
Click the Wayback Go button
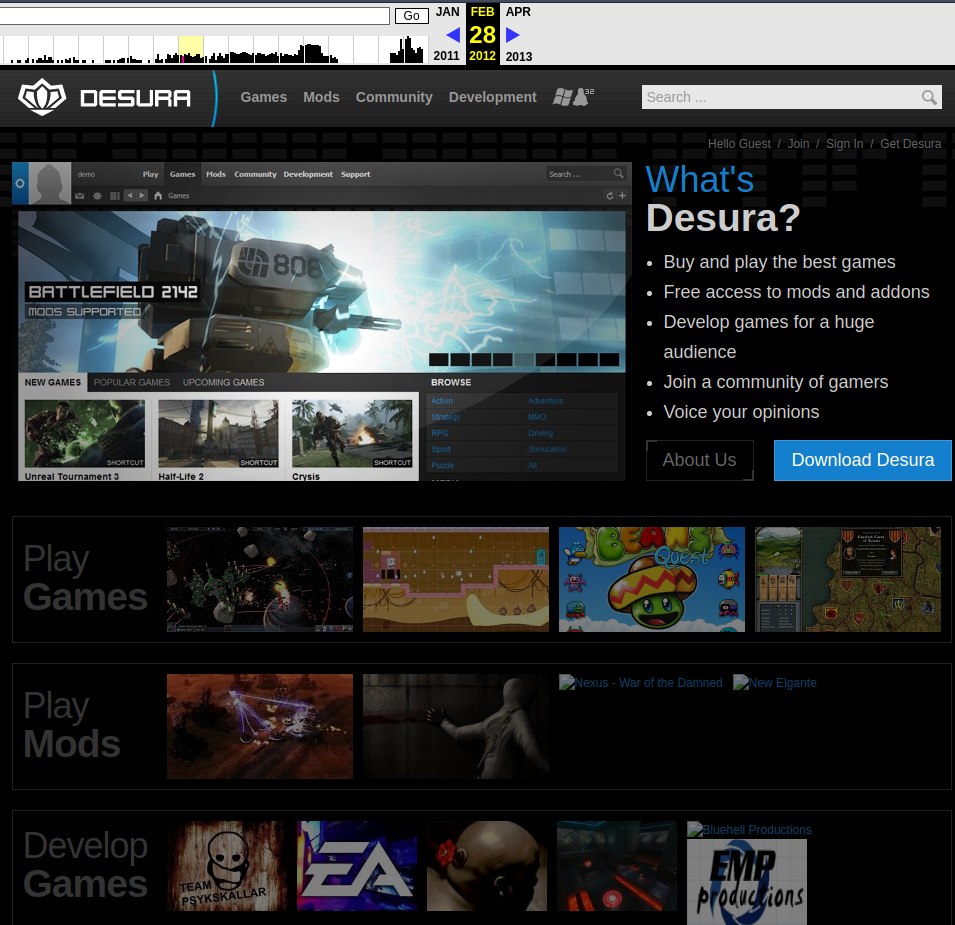[411, 16]
